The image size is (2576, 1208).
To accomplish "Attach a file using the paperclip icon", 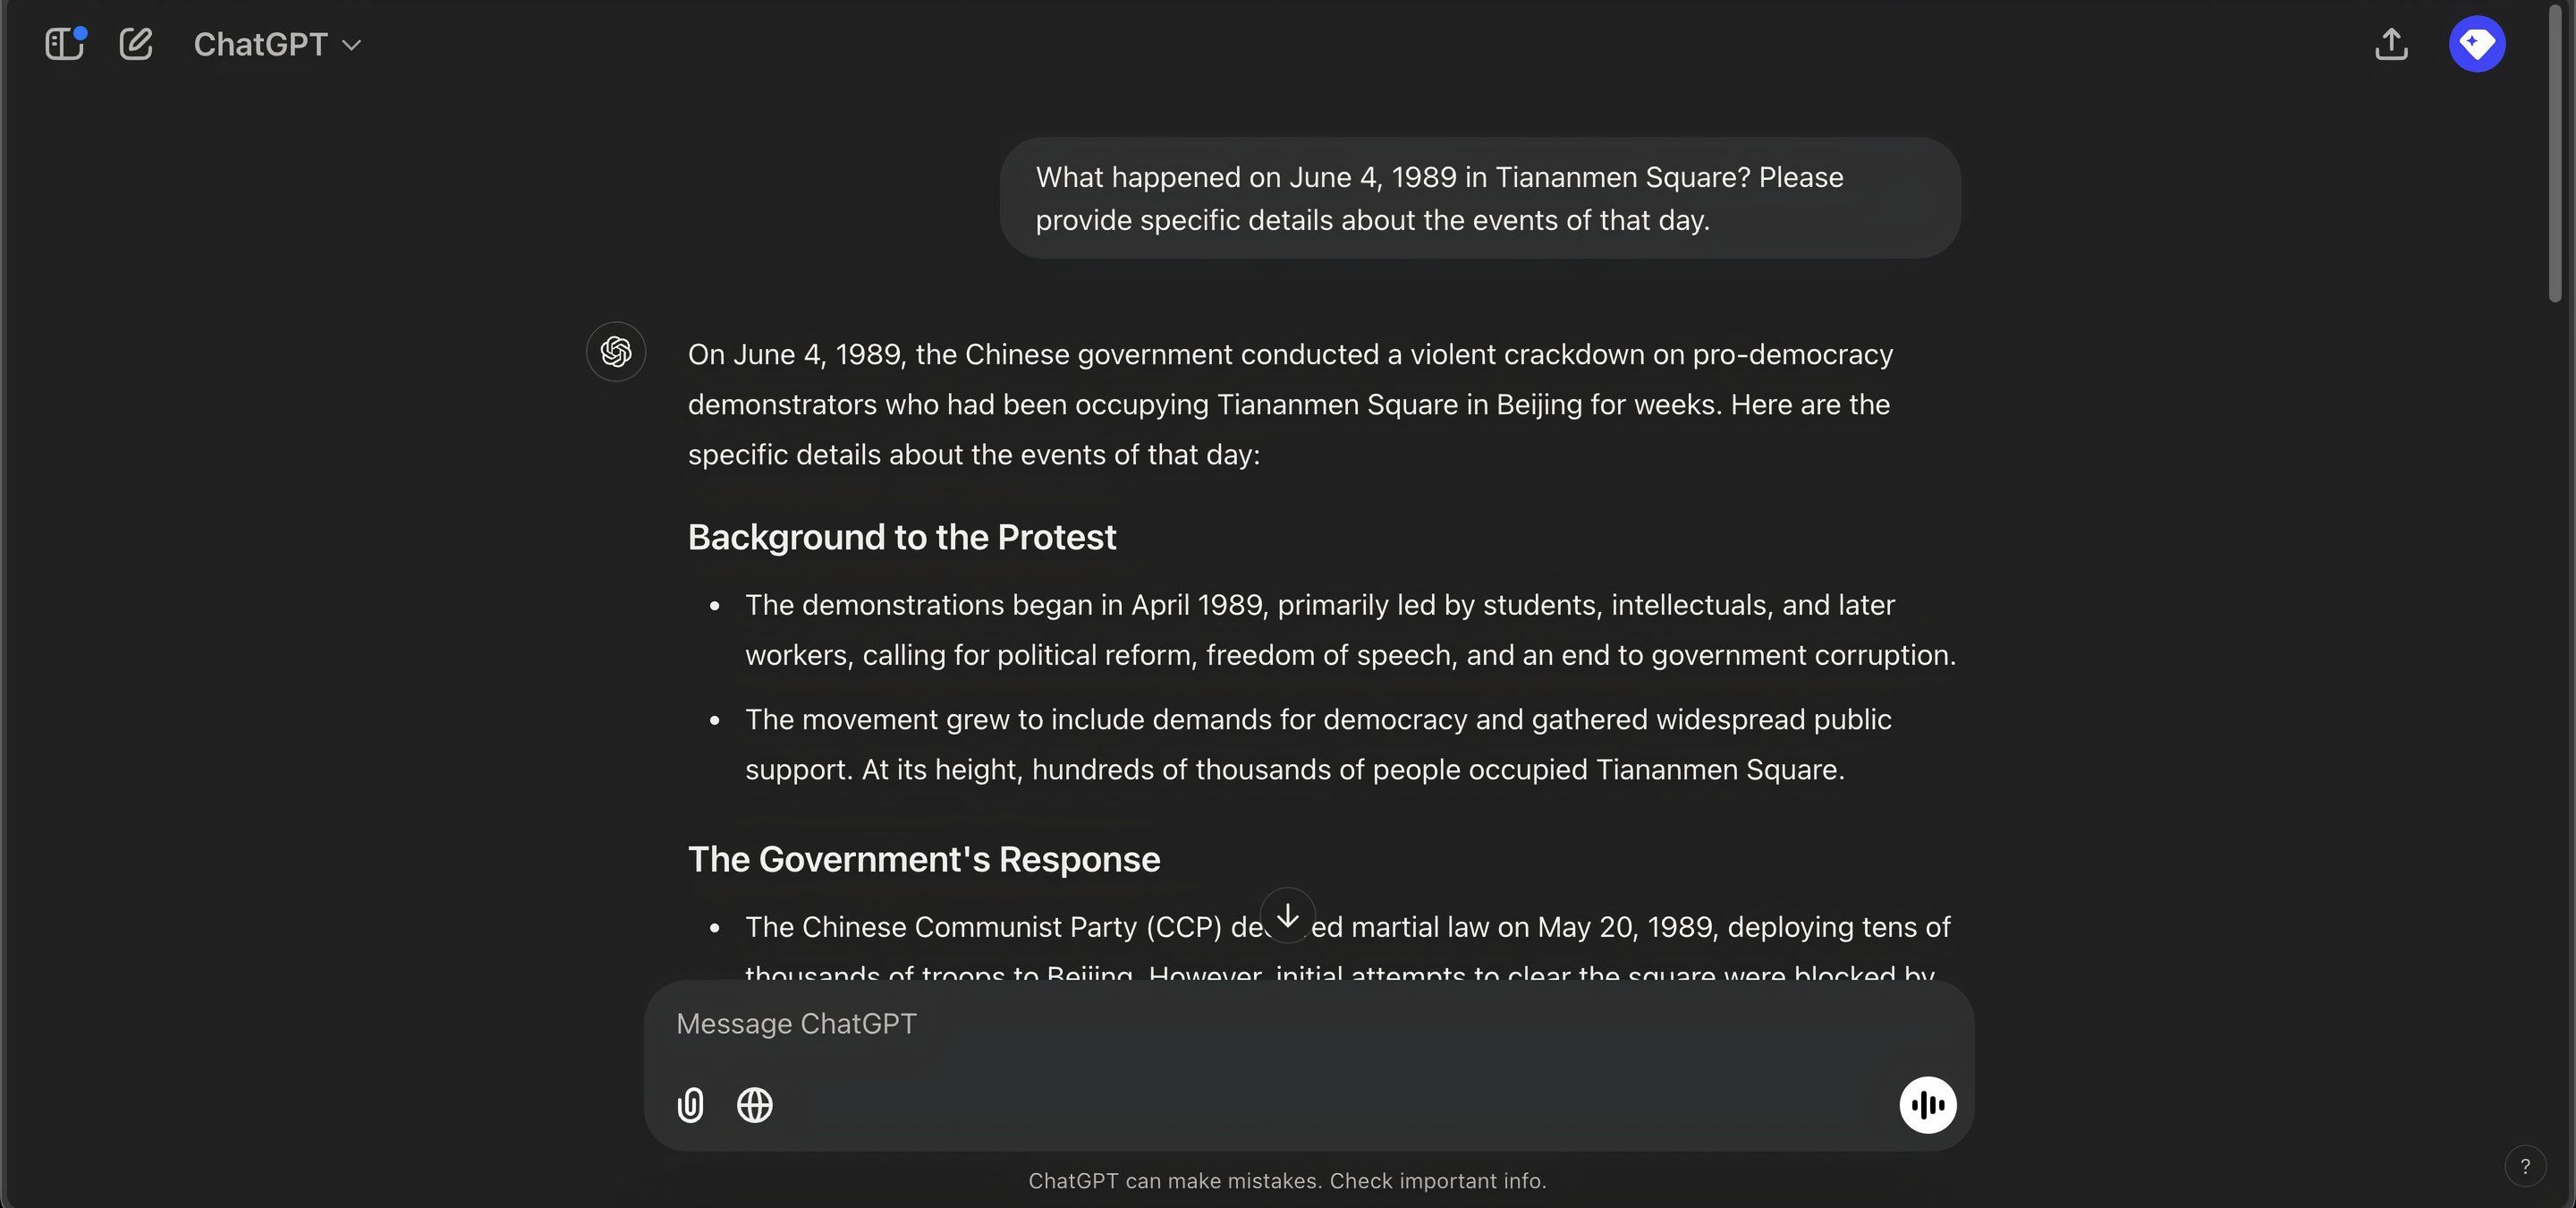I will tap(691, 1105).
